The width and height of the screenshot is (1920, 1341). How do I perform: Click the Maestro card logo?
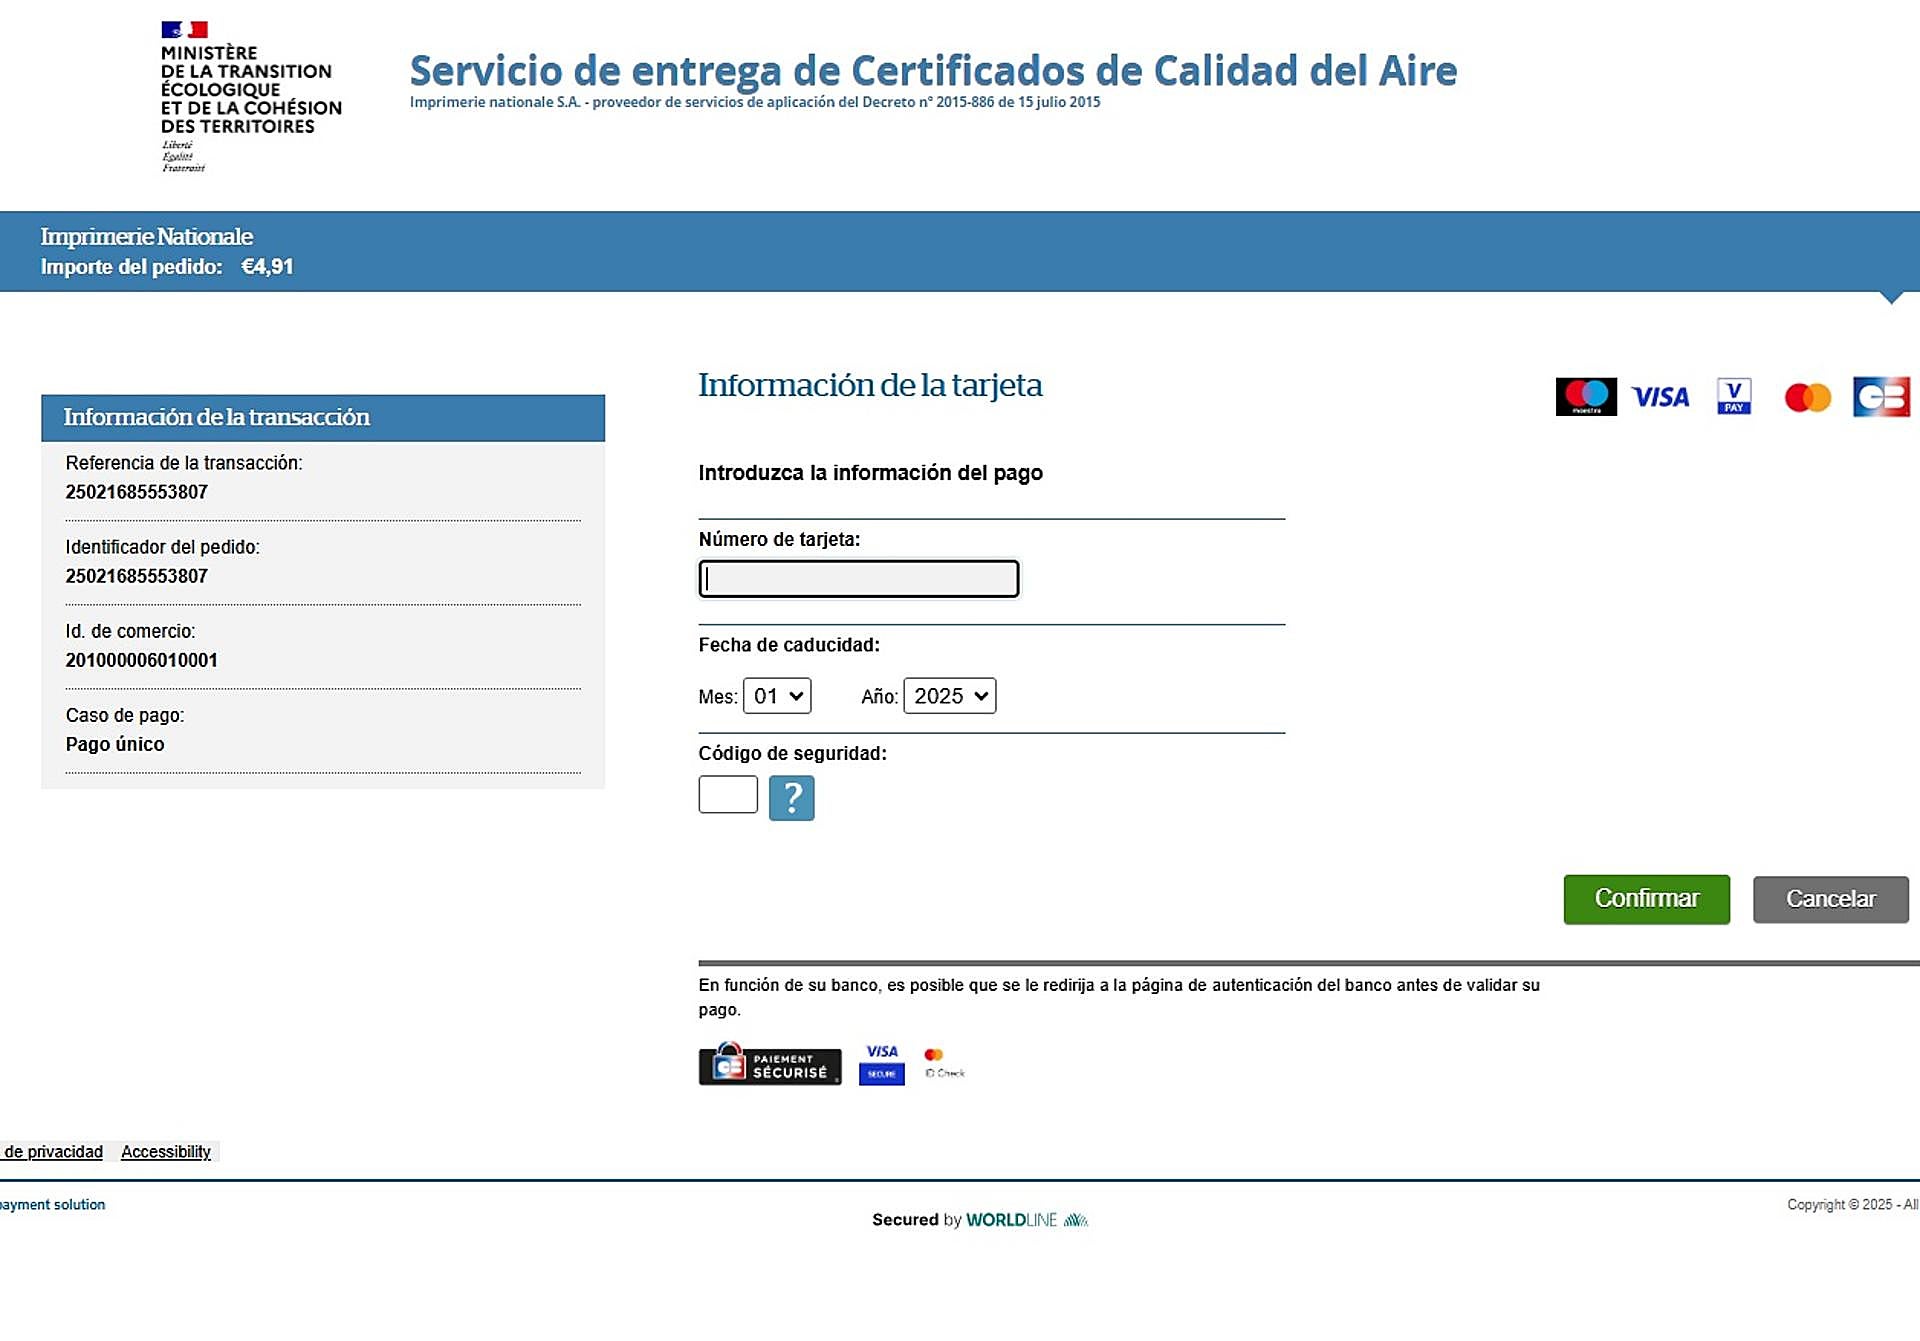tap(1586, 397)
